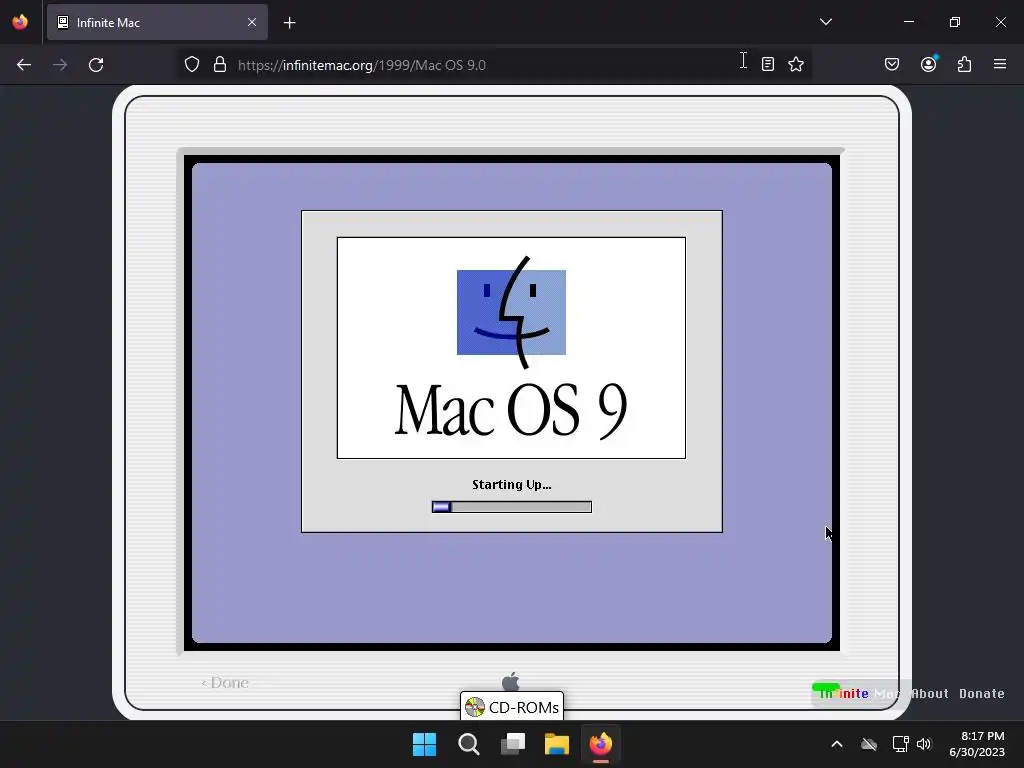Click the forward navigation arrow
1024x768 pixels.
coord(60,65)
